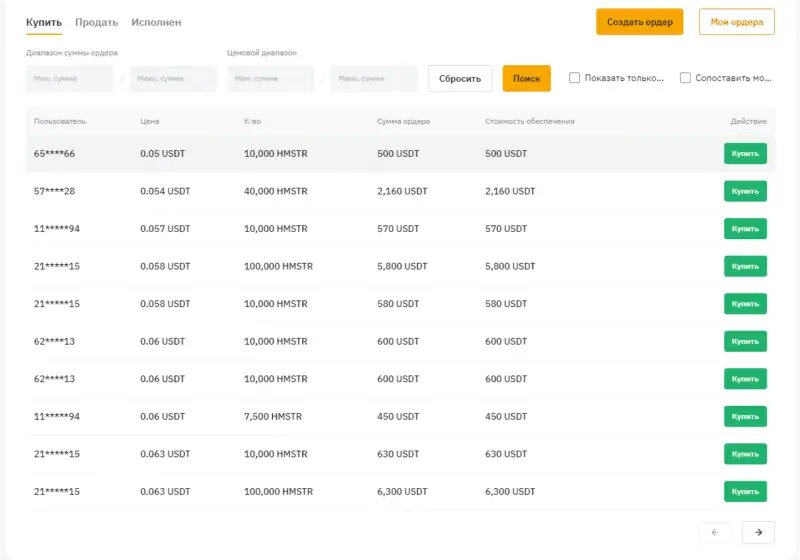The image size is (800, 560).
Task: Buy the 0.057 USDT order from 11*****94
Action: (745, 228)
